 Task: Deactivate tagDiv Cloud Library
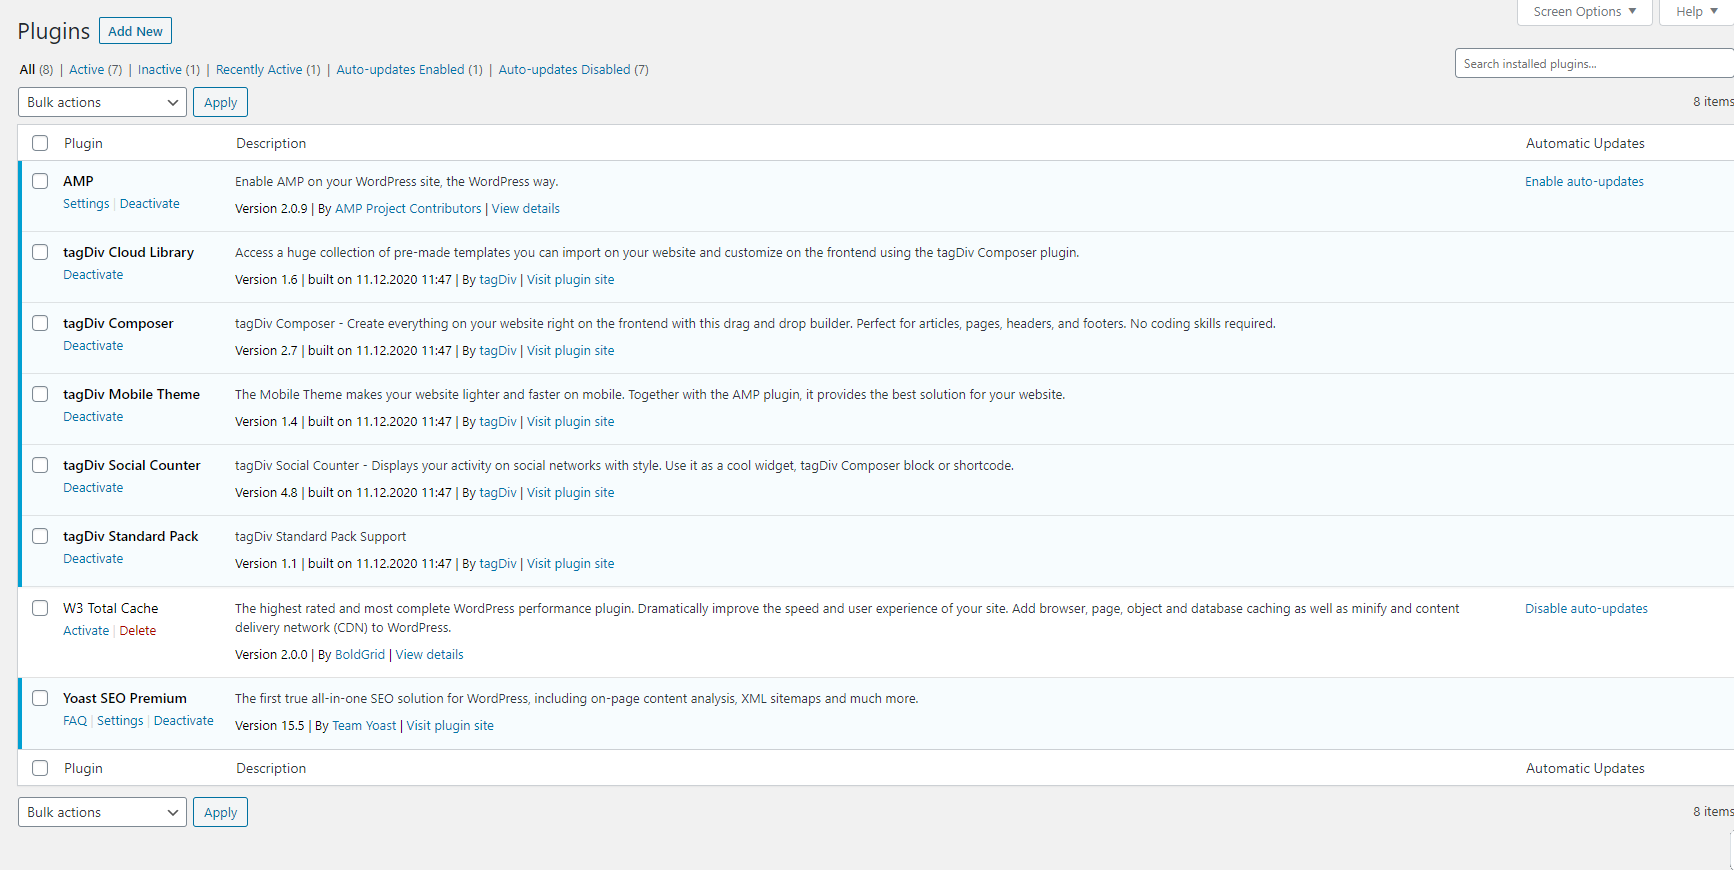(x=93, y=275)
